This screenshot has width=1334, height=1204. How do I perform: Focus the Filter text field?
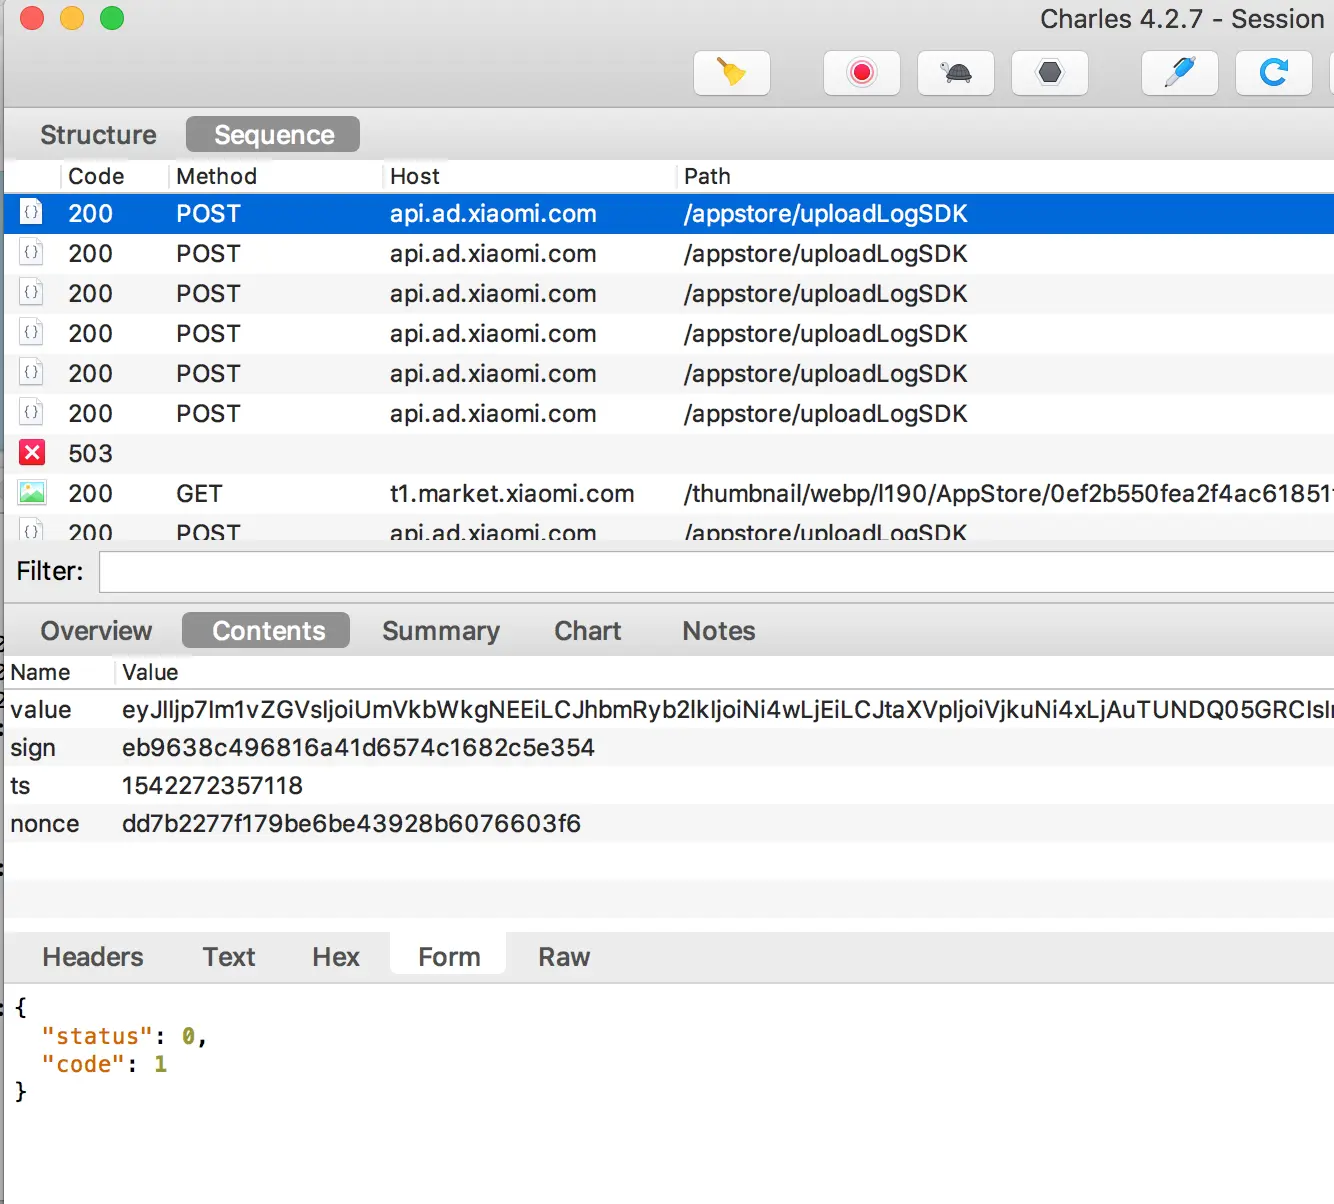(x=716, y=572)
